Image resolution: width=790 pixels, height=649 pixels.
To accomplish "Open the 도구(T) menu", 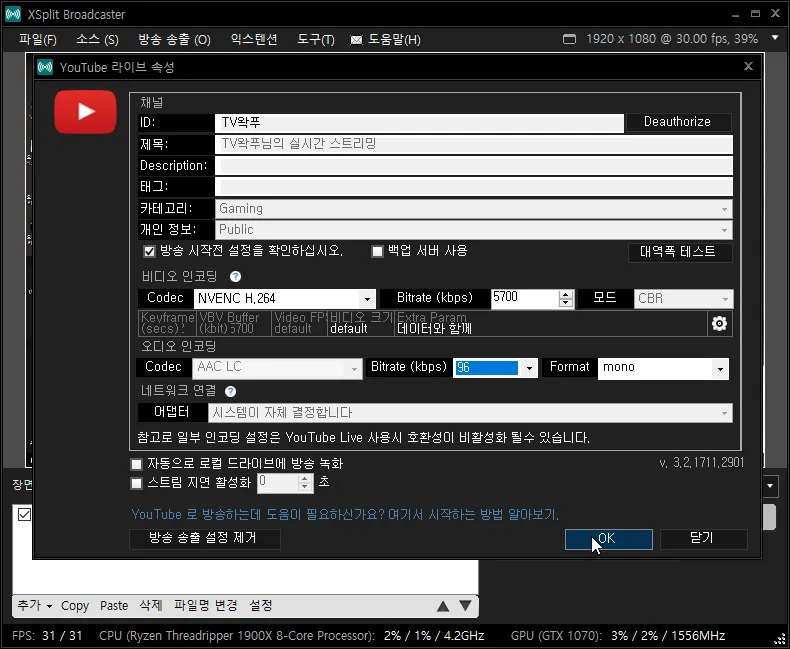I will (x=316, y=39).
